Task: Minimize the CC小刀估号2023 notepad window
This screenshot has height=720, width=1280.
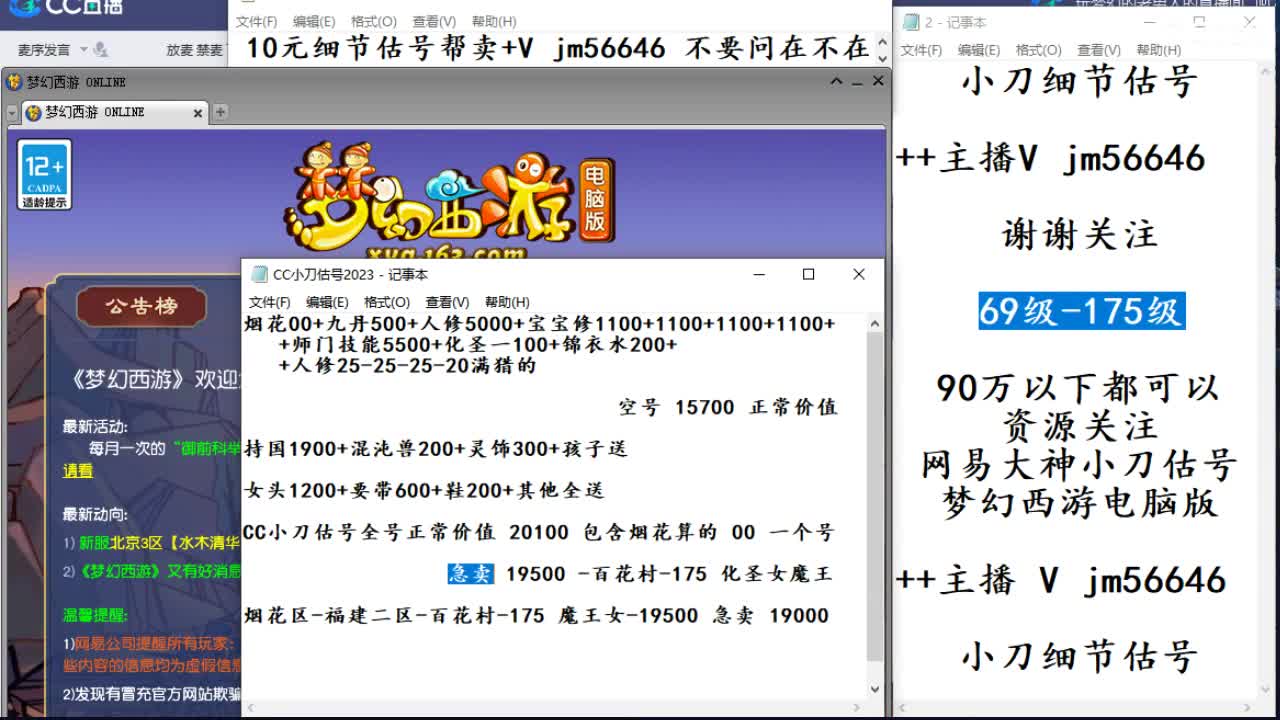Action: click(x=761, y=274)
